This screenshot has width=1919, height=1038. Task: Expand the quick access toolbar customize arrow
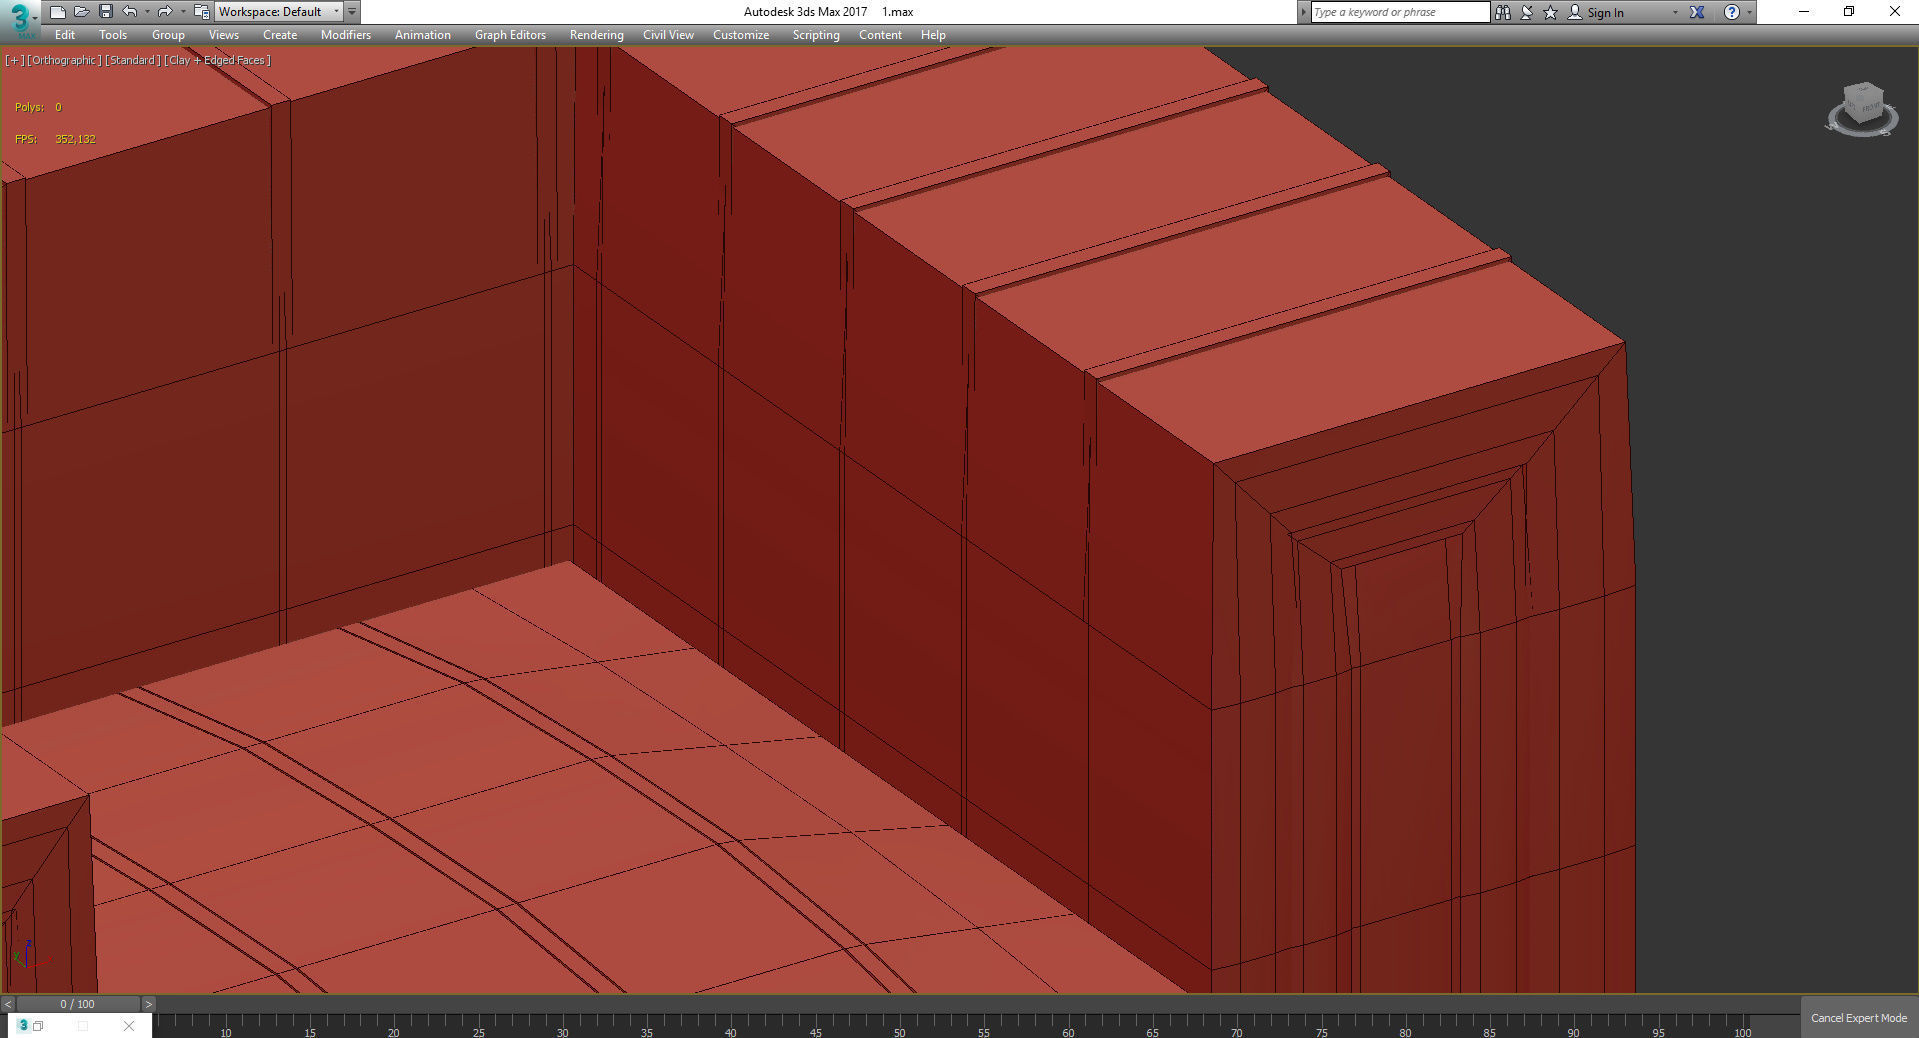[352, 12]
